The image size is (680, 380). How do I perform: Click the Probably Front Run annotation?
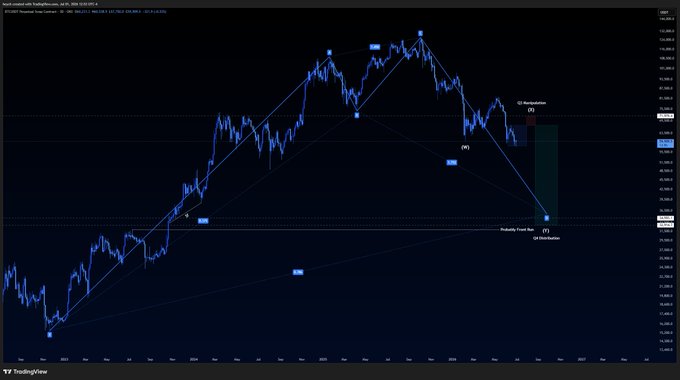pos(517,229)
